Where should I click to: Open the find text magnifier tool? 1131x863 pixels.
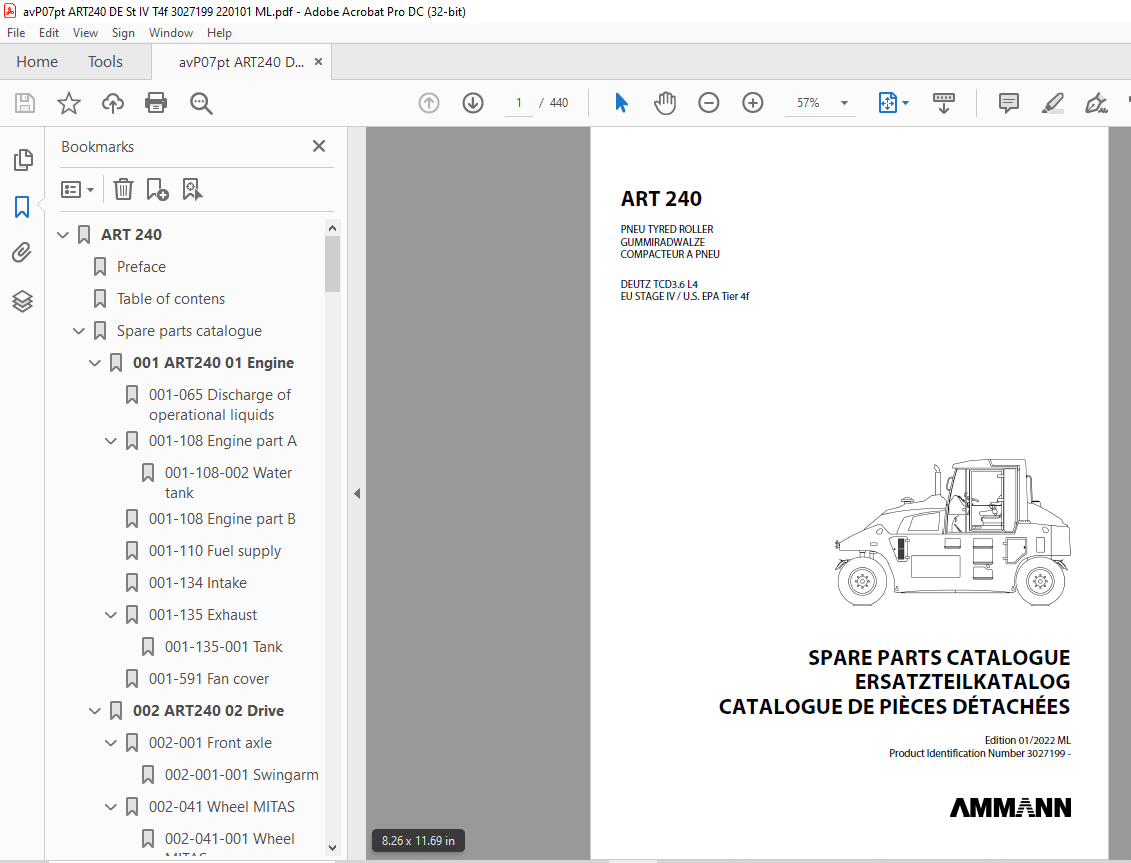pos(201,103)
